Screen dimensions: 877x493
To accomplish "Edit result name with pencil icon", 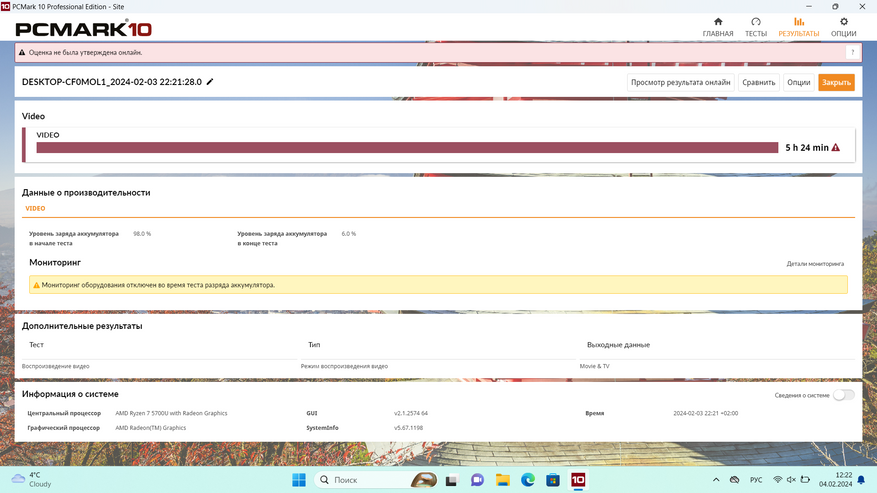I will 210,82.
